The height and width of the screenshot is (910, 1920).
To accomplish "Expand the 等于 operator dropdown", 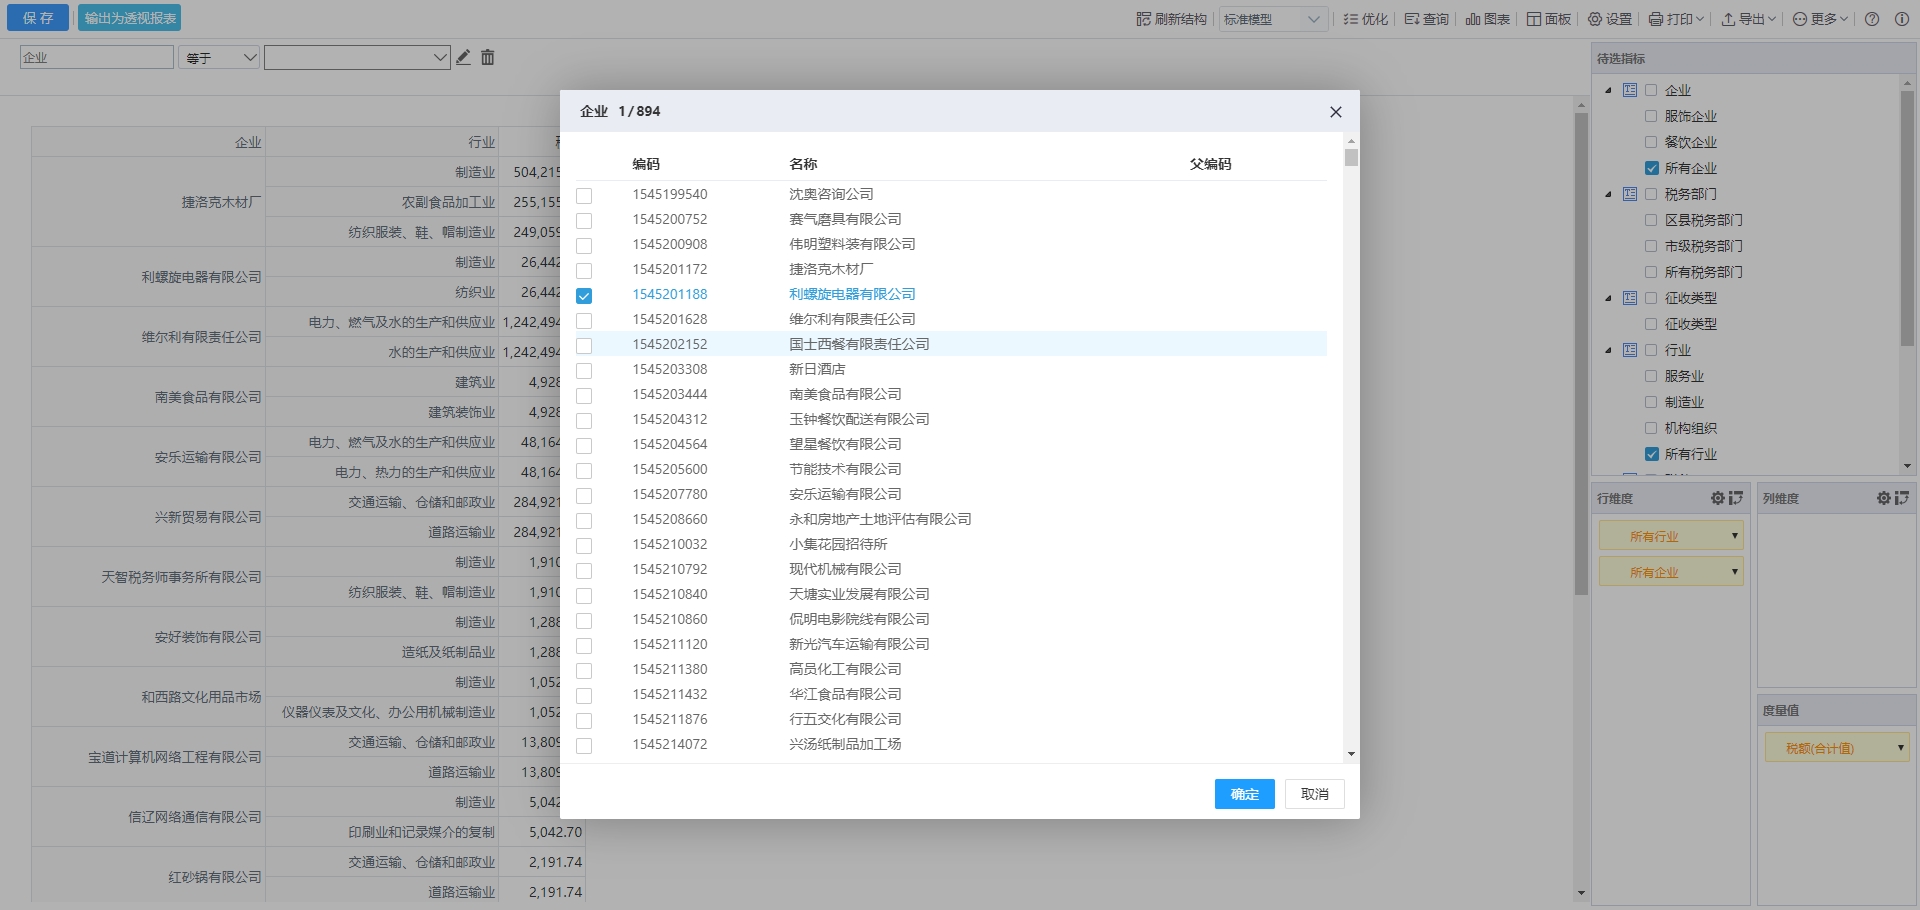I will 220,58.
